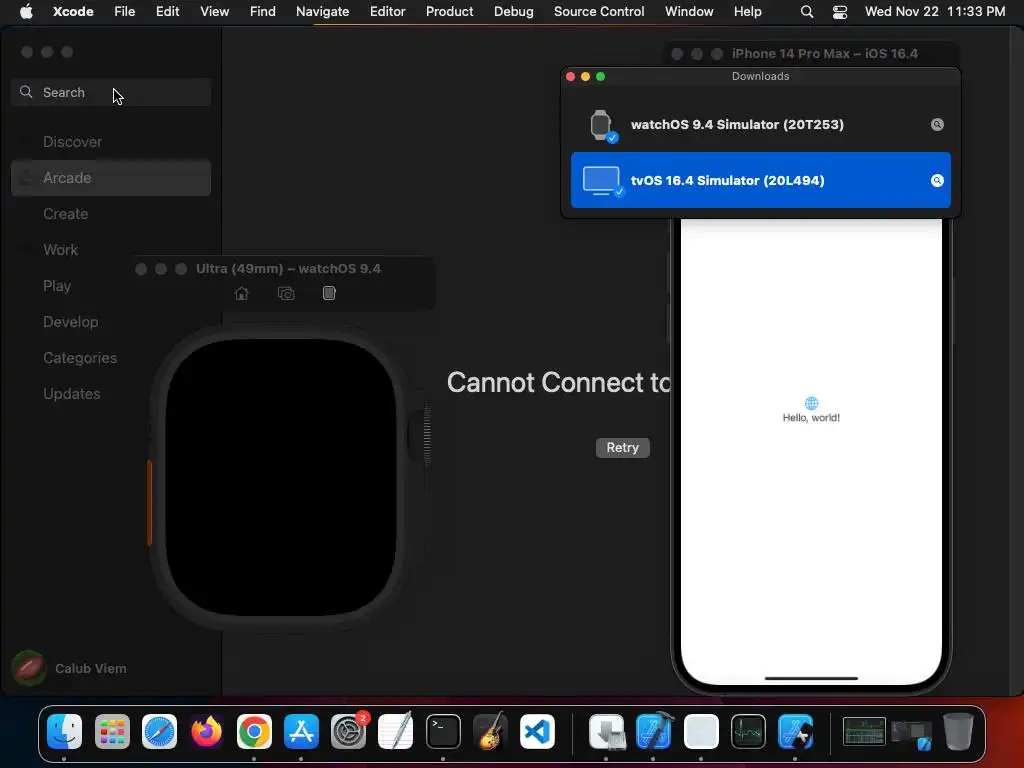Reveal the watchOS 9.4 Simulator in Finder
This screenshot has width=1024, height=768.
pos(937,124)
